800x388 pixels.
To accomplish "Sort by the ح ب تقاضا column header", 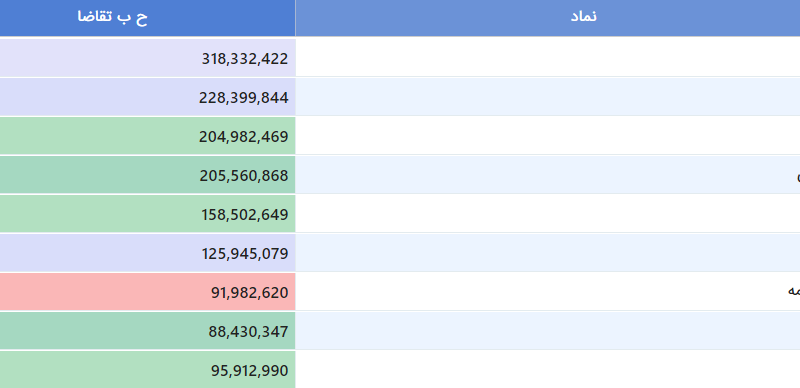I will 147,18.
